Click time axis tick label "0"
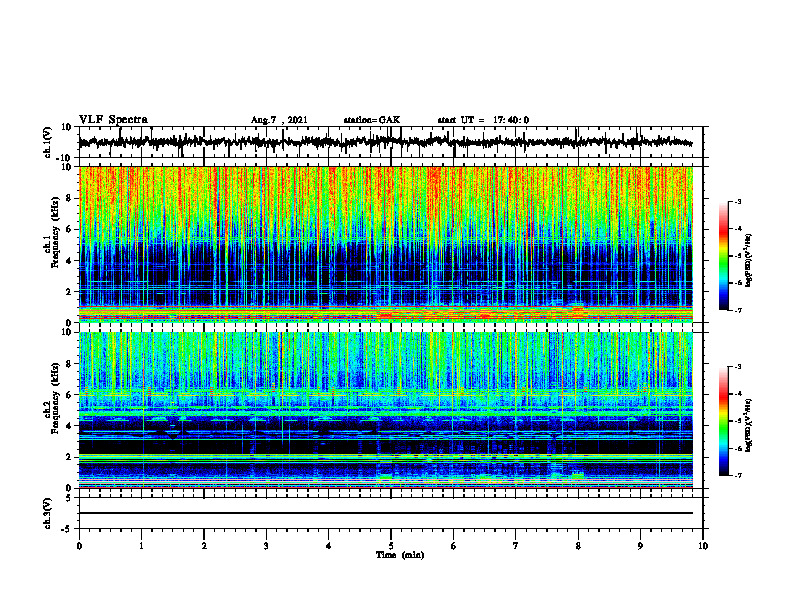Image resolution: width=792 pixels, height=612 pixels. [x=79, y=546]
